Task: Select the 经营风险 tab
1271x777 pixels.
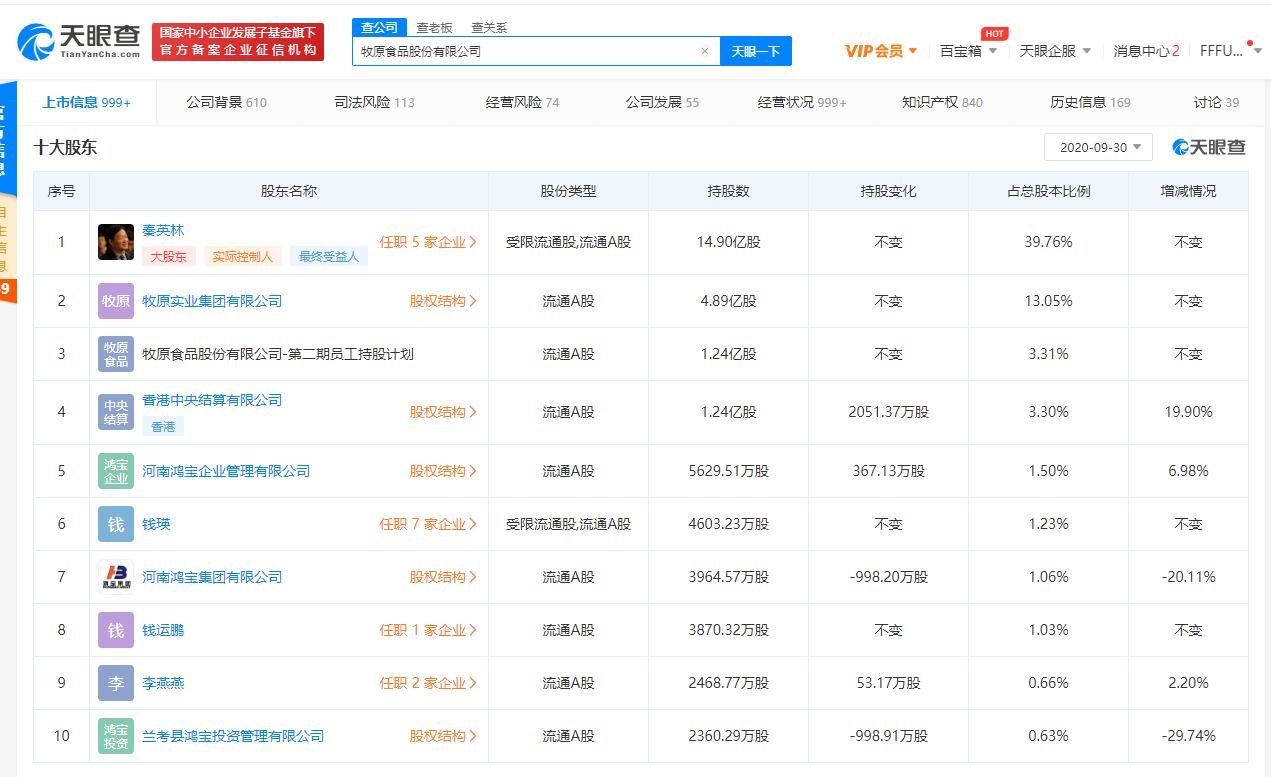Action: [522, 102]
